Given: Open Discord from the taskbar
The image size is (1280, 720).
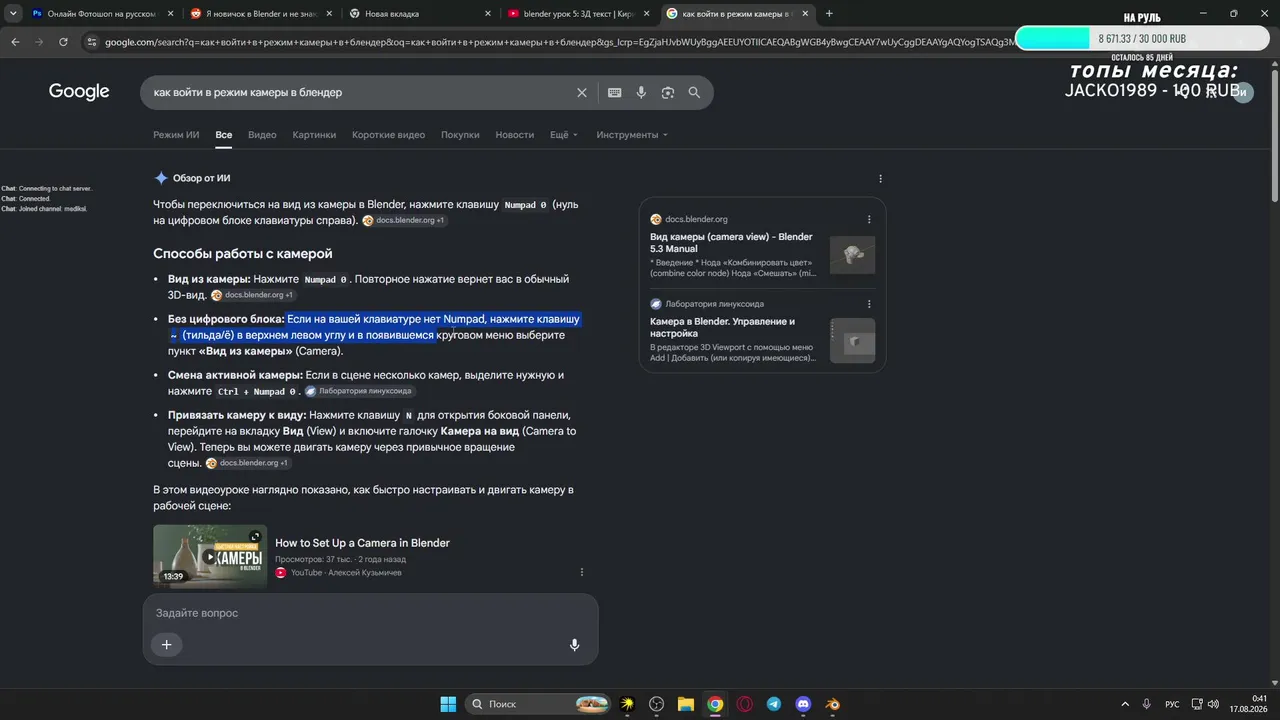Looking at the screenshot, I should (x=803, y=704).
